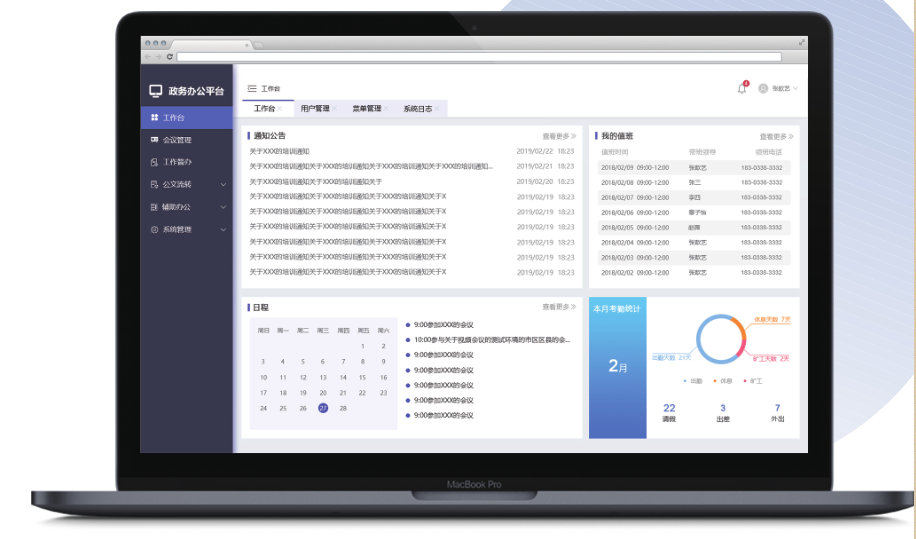Click the 2018/02/07 duty row with 李四
Screen dimensions: 916x539
point(694,197)
